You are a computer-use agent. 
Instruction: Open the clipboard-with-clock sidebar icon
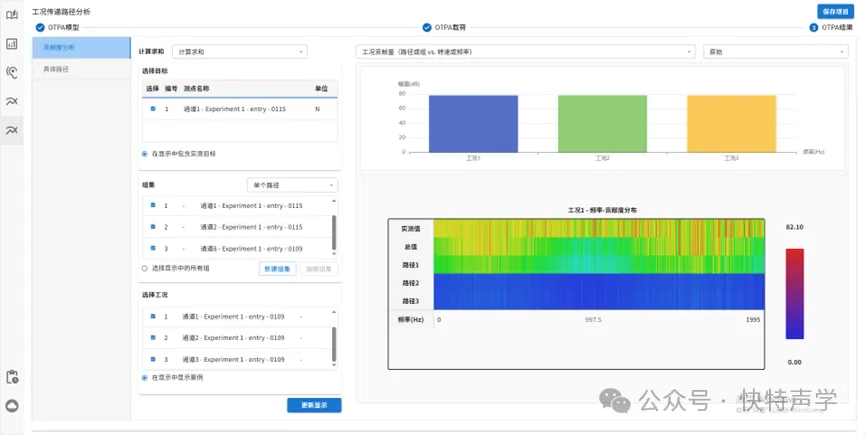[x=12, y=377]
